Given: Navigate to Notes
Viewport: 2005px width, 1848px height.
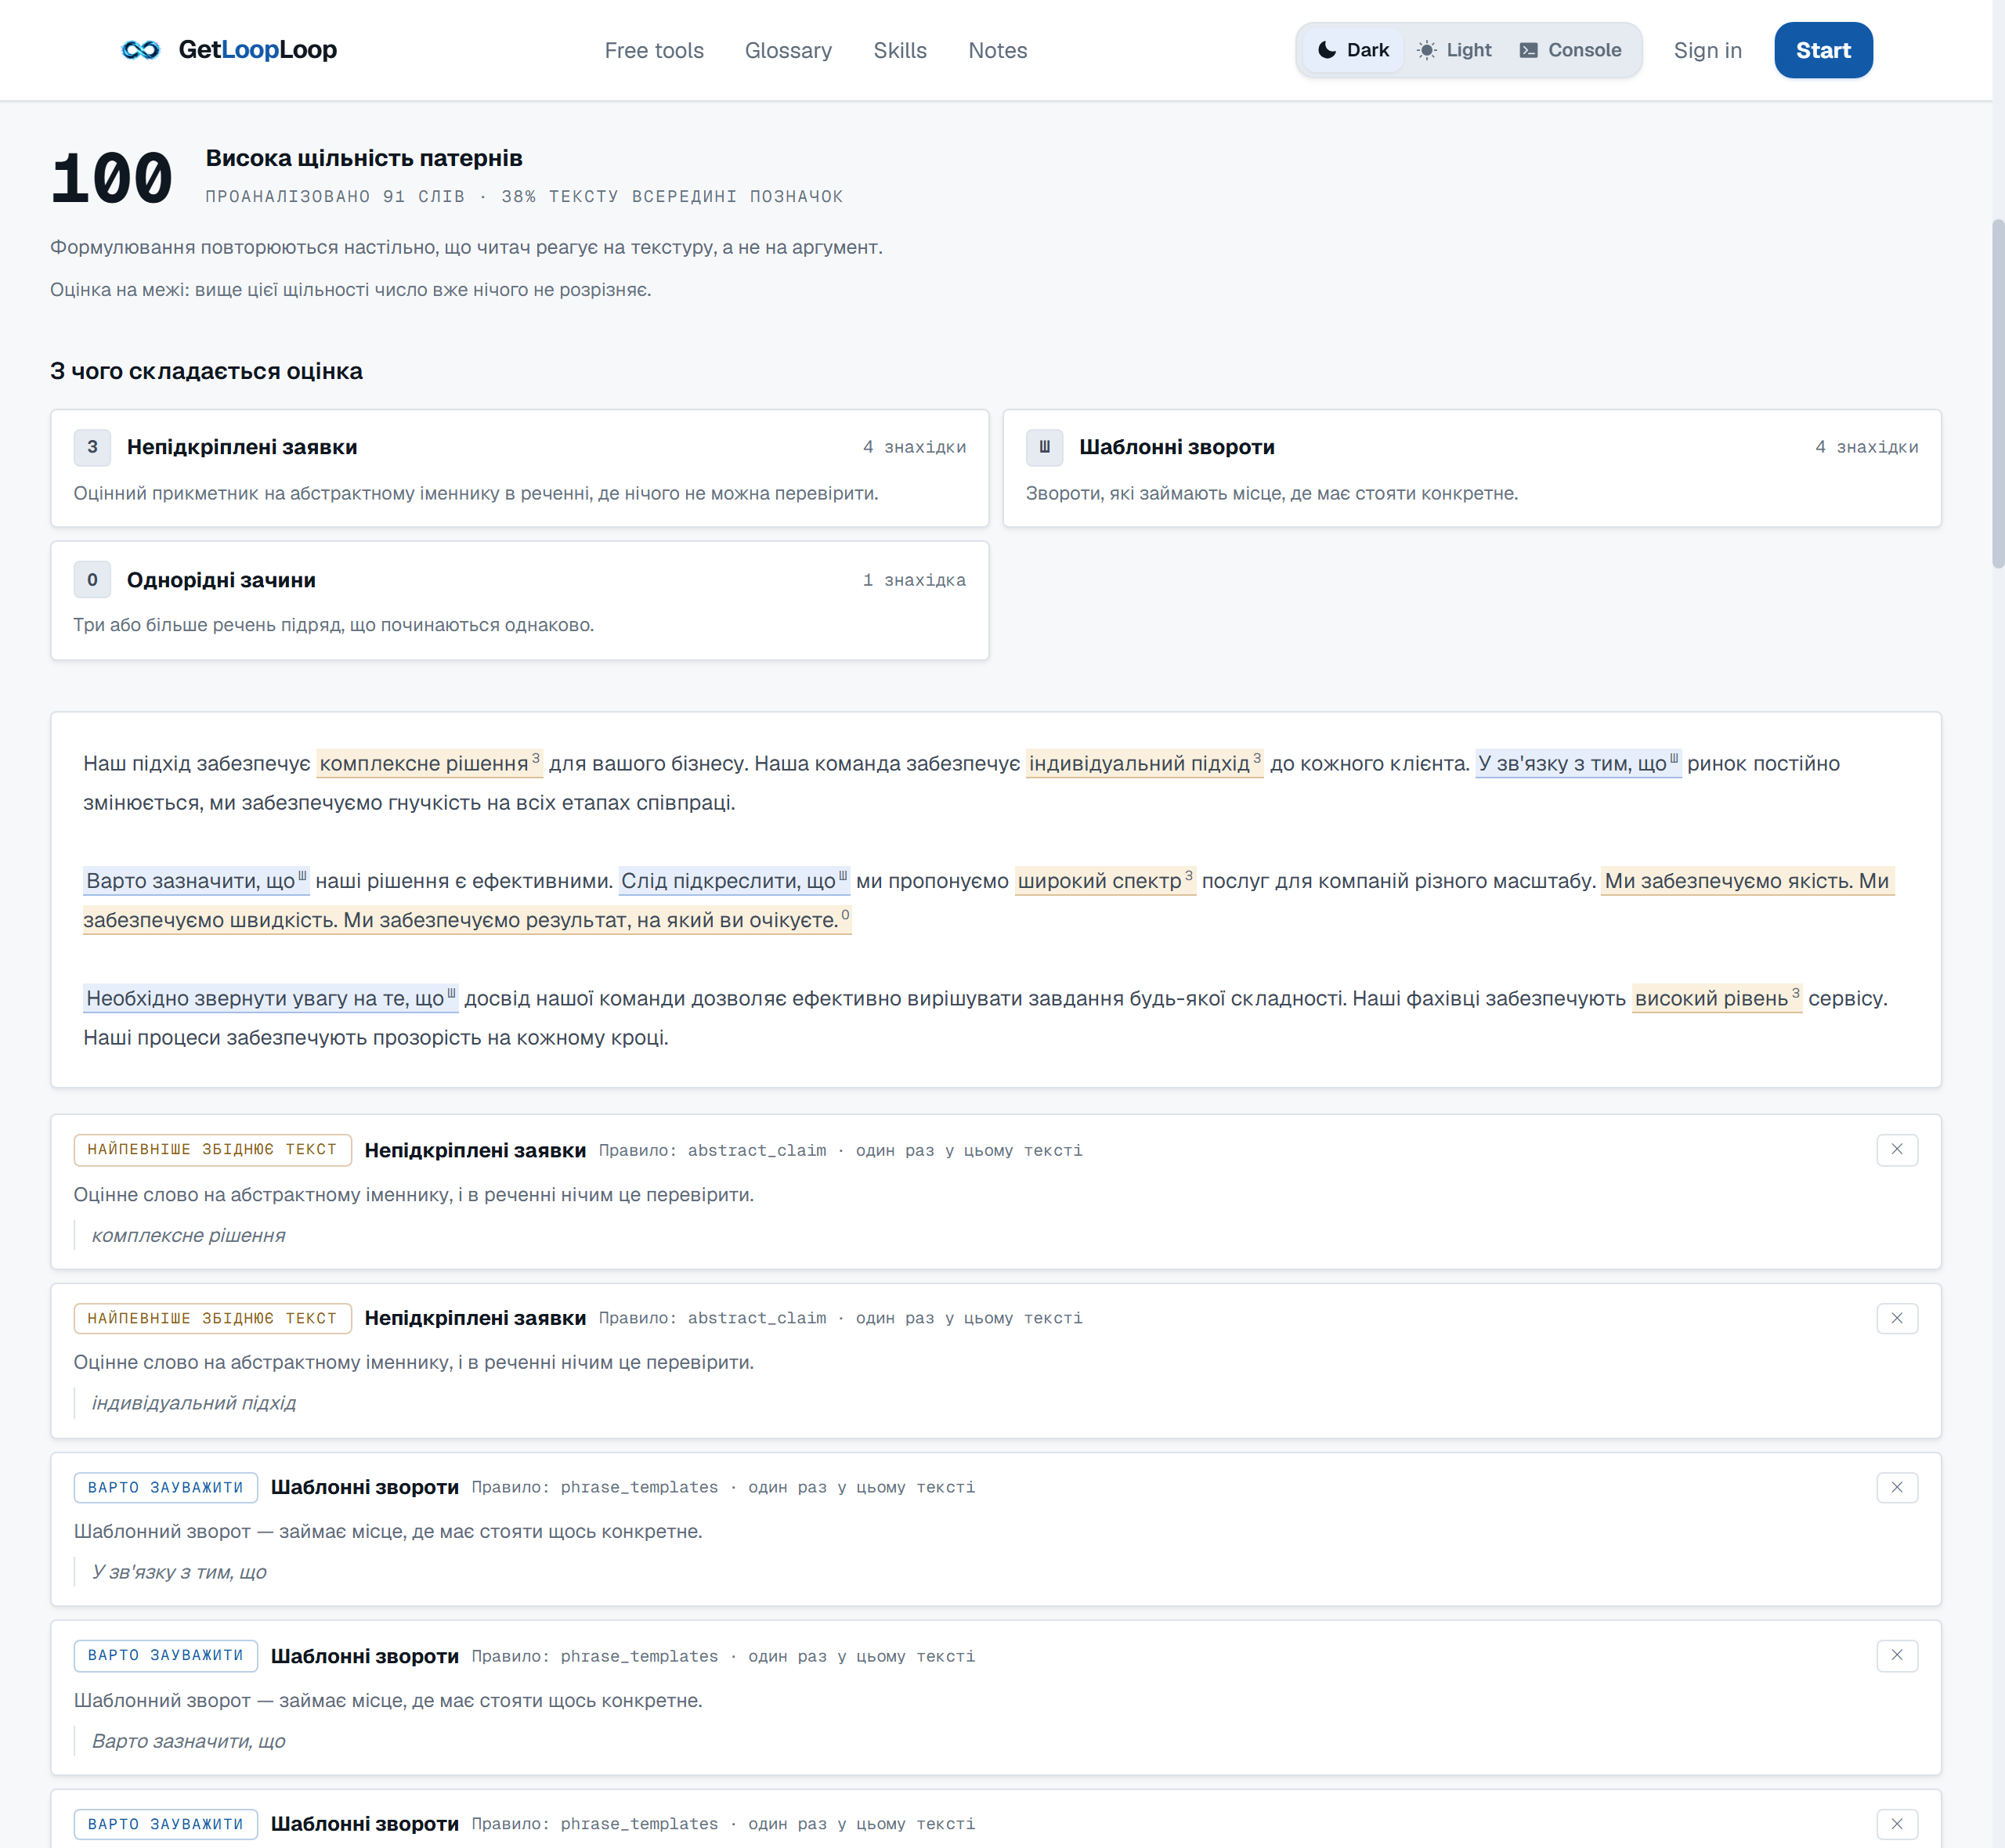Looking at the screenshot, I should pos(997,50).
